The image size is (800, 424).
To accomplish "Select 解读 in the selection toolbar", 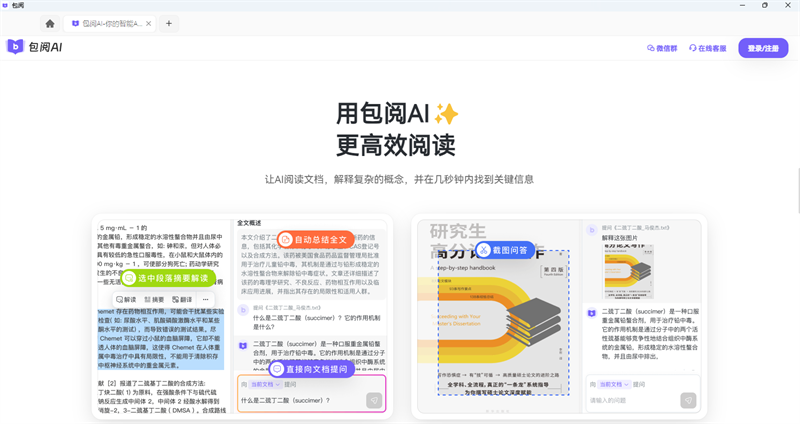I will coord(126,300).
